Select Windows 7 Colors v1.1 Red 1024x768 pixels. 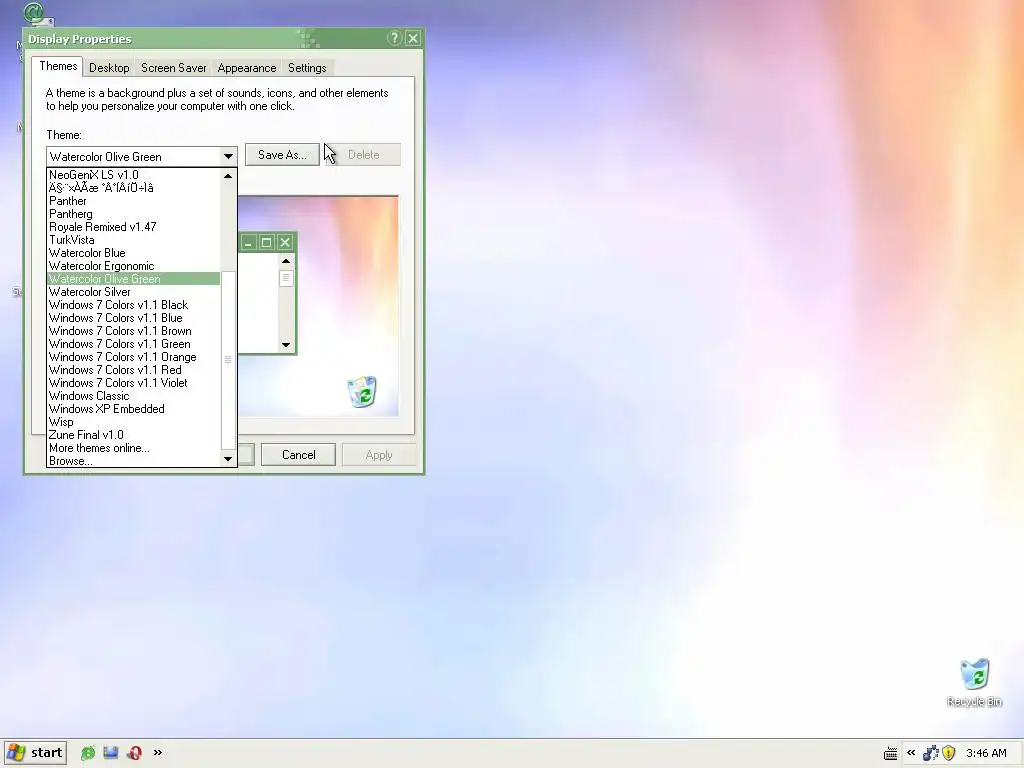click(x=134, y=370)
